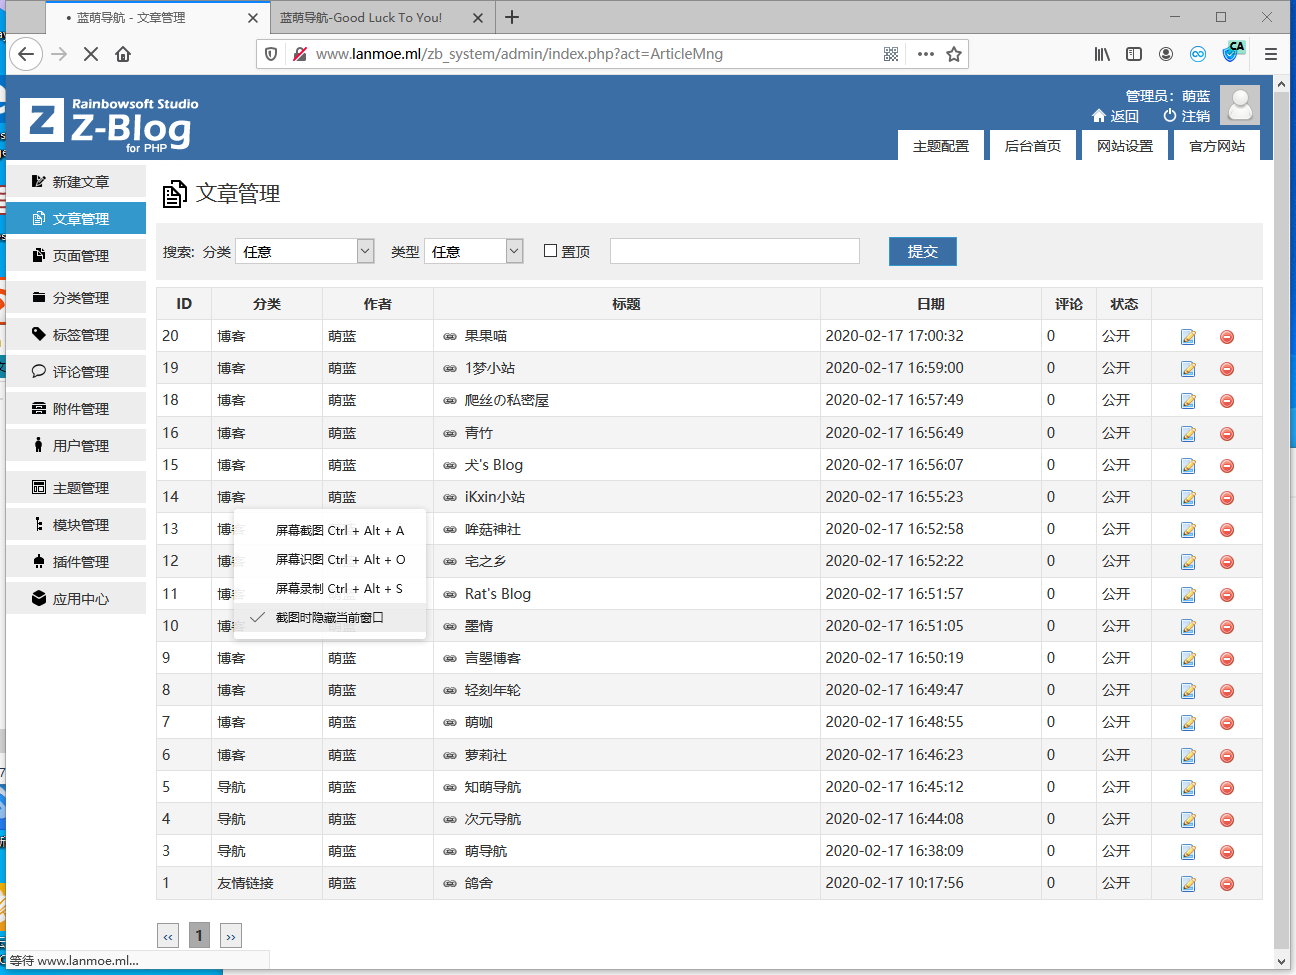1296x975 pixels.
Task: Select 屏幕截图 Ctrl+Alt+A menu entry
Action: [339, 531]
